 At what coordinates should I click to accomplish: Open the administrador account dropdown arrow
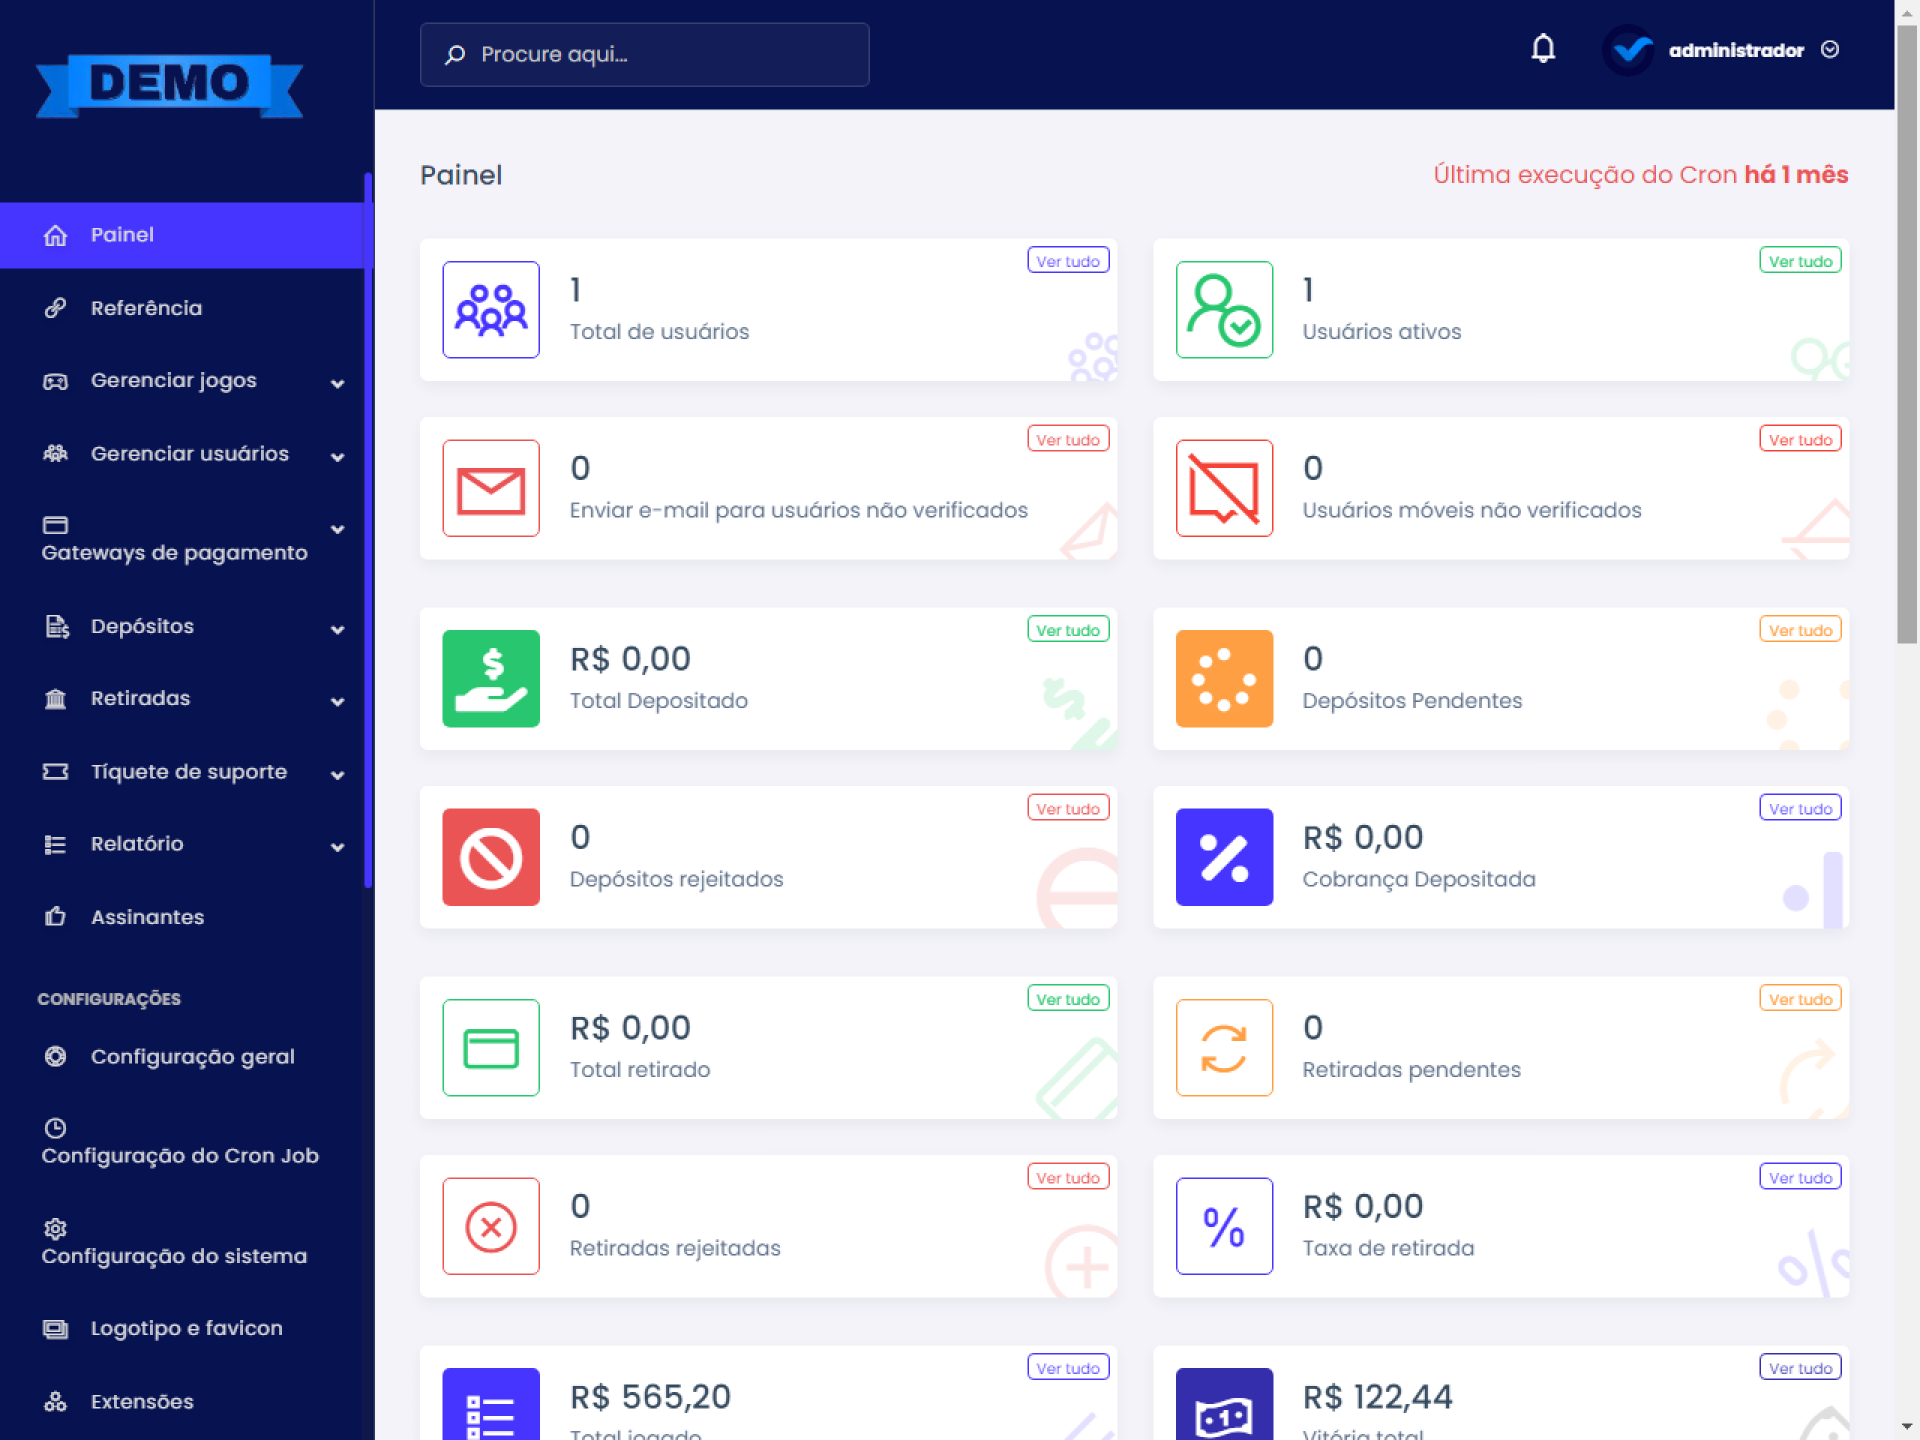pyautogui.click(x=1830, y=49)
